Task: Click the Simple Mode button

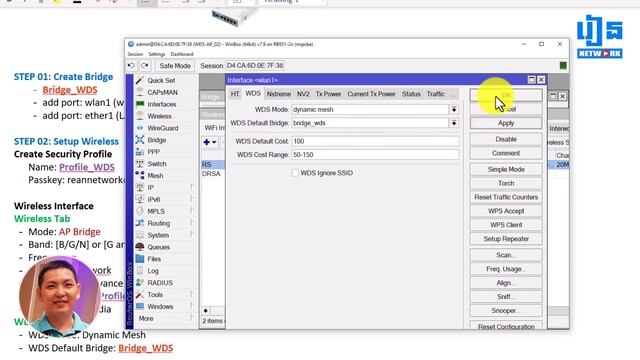Action: [x=506, y=169]
